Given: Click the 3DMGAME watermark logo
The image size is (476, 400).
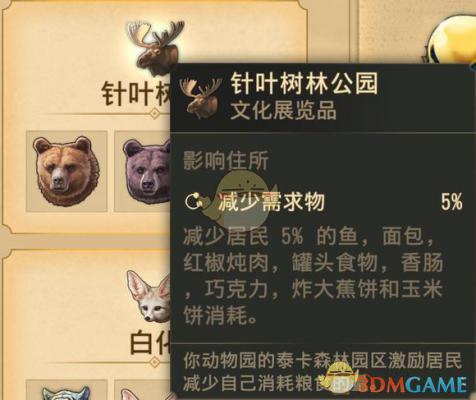Looking at the screenshot, I should point(397,383).
